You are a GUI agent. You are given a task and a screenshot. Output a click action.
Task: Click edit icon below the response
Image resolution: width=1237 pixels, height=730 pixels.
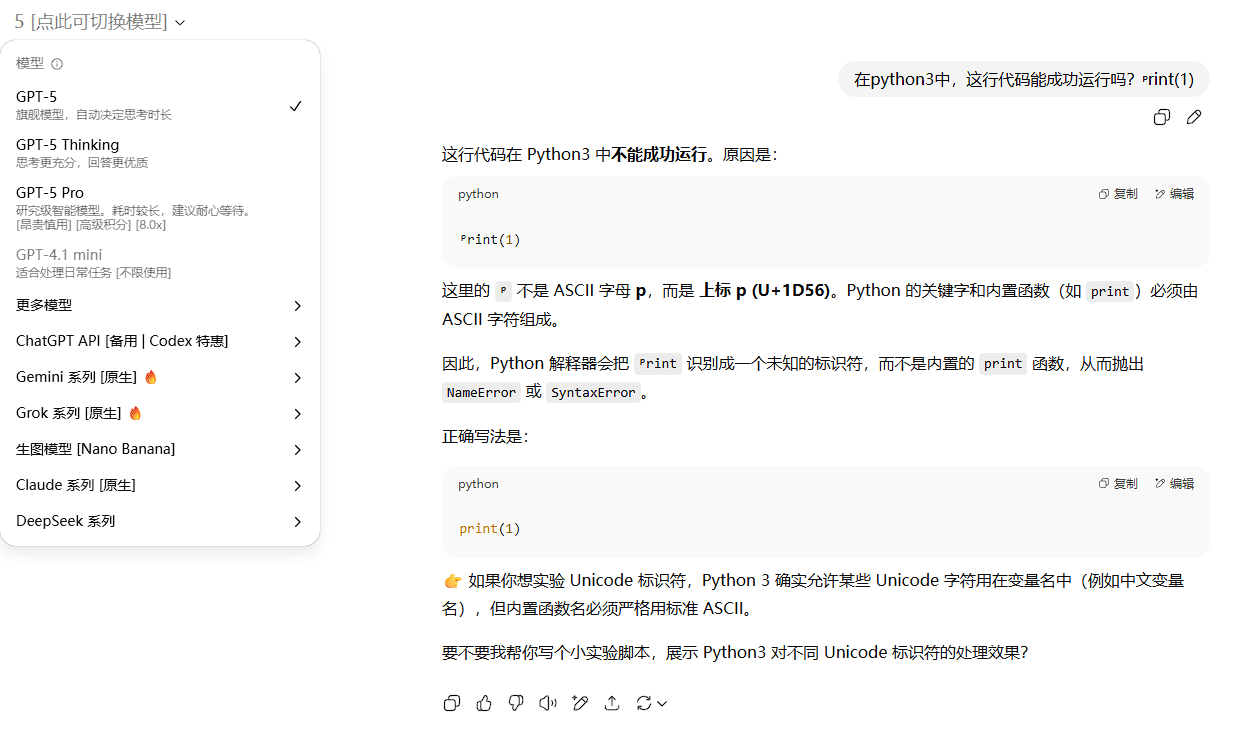click(x=580, y=703)
